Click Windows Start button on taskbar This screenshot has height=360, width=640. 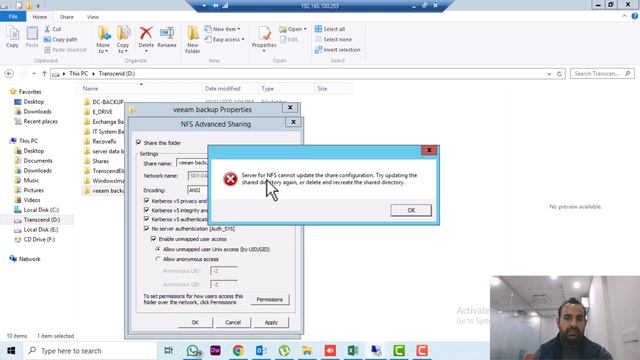11,351
